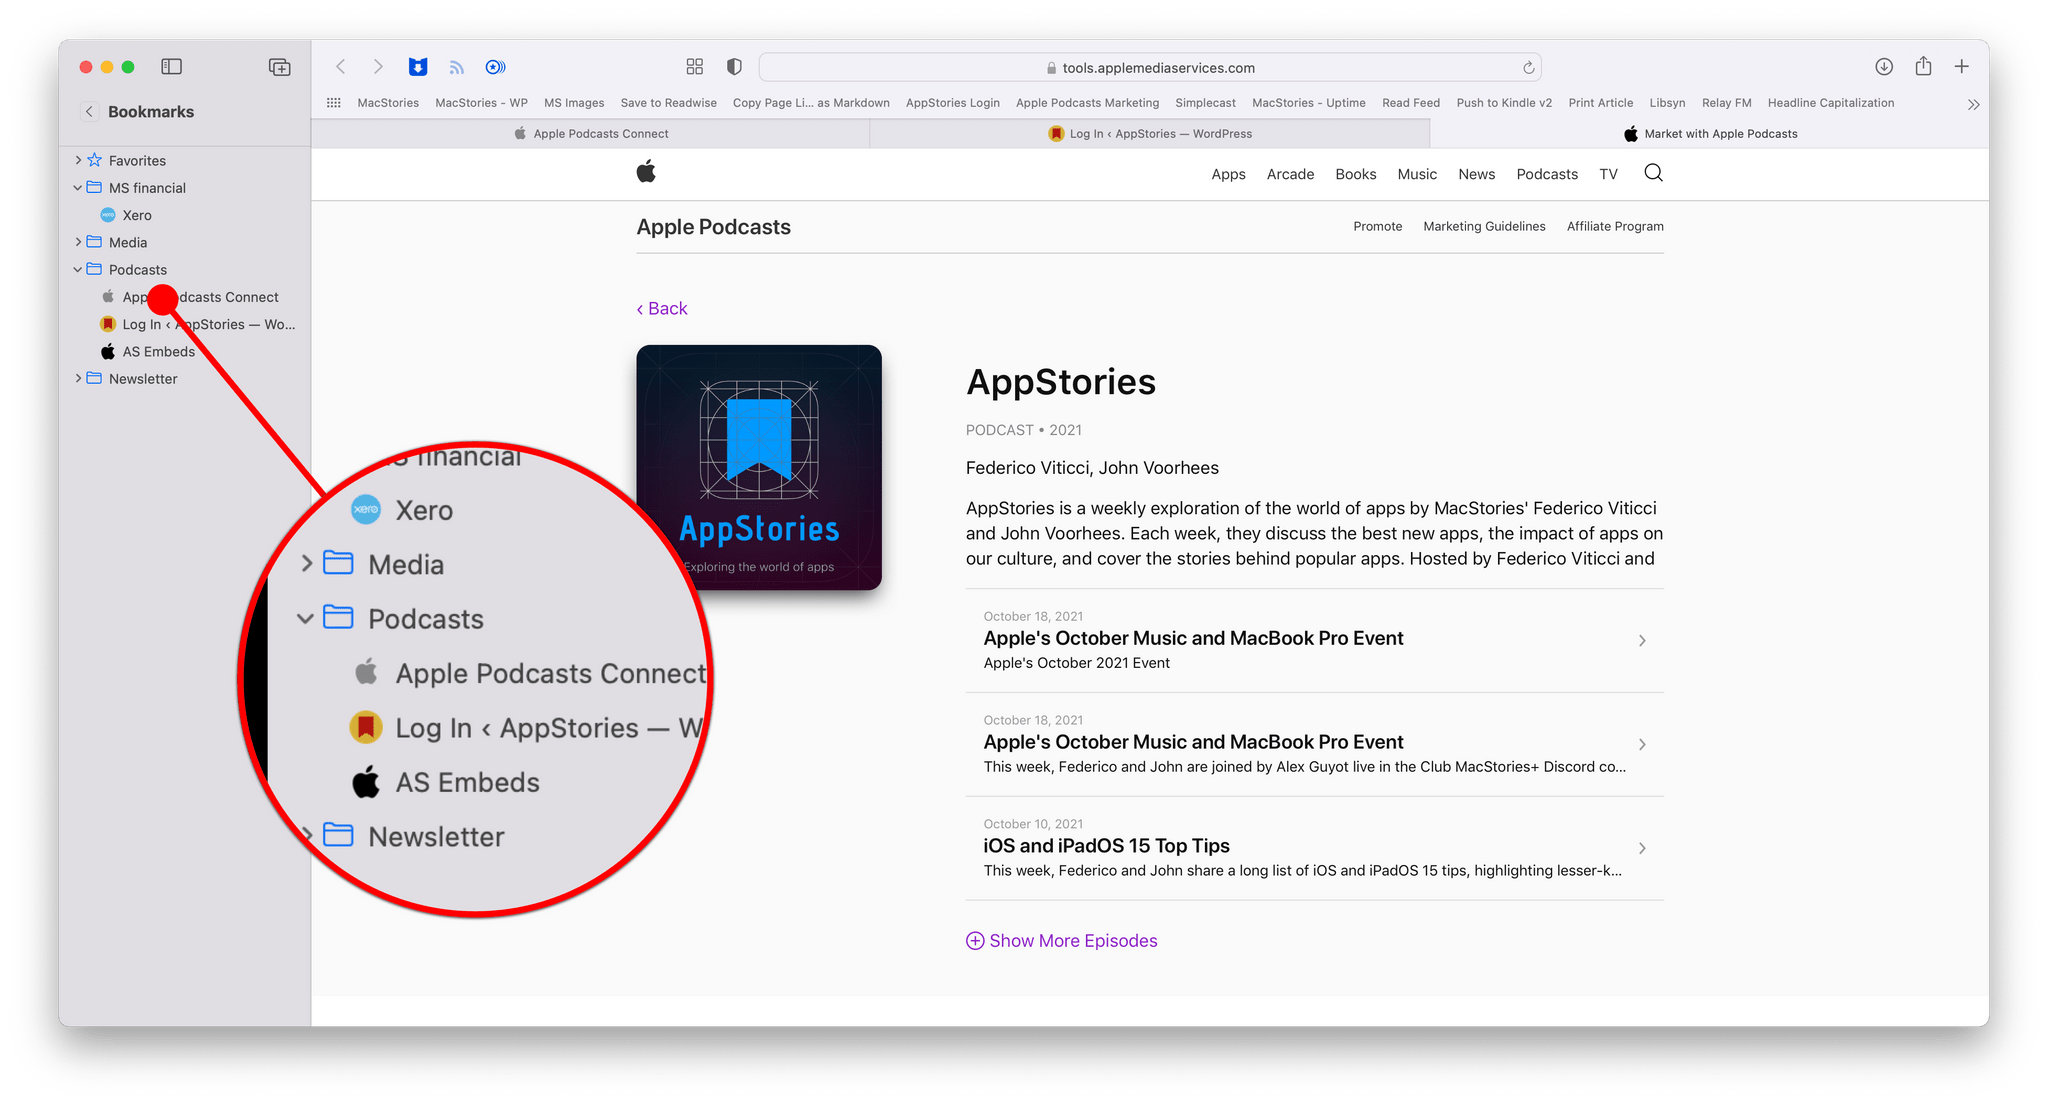This screenshot has height=1104, width=2048.
Task: Show more favorites with double chevron
Action: pyautogui.click(x=1973, y=104)
